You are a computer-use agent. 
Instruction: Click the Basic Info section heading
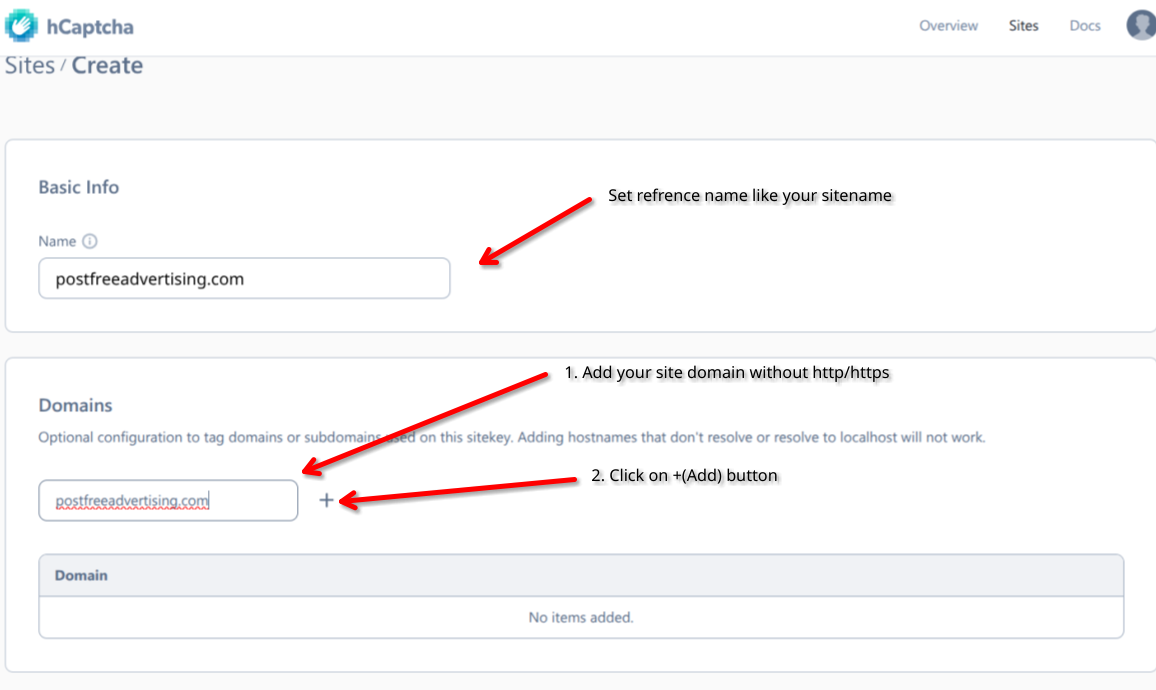[78, 187]
